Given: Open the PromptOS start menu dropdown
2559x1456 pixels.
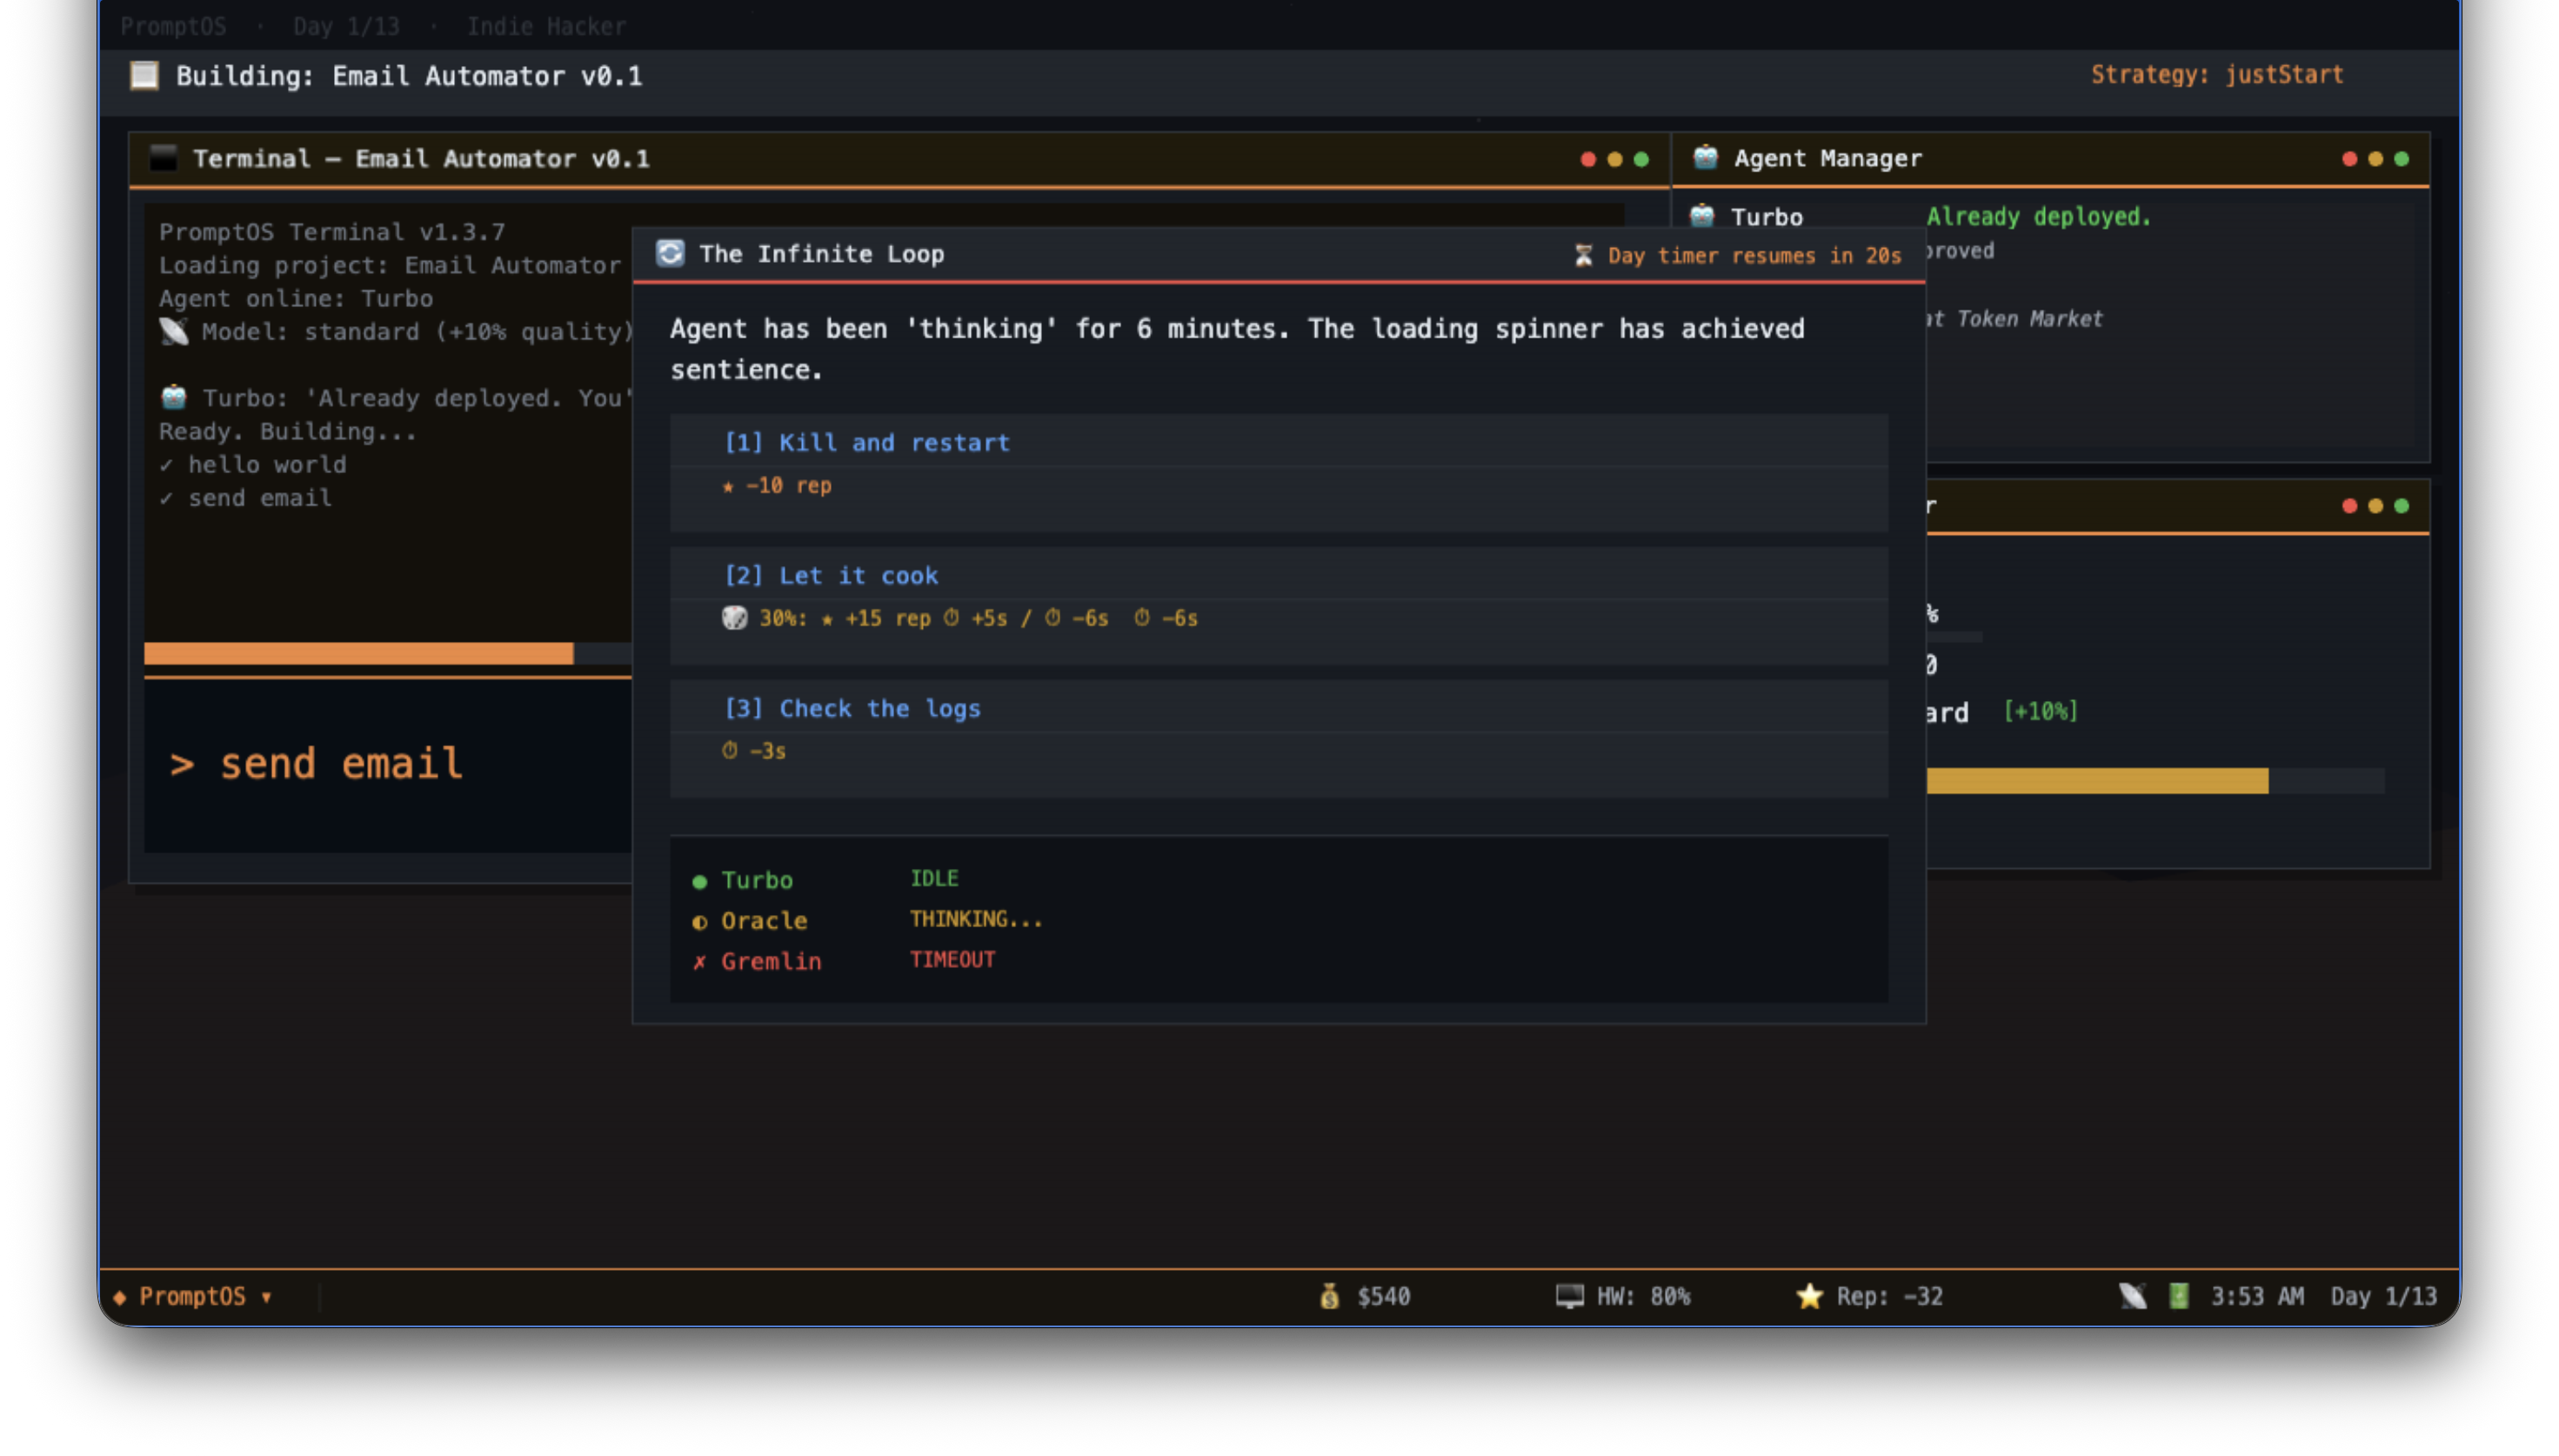Looking at the screenshot, I should (194, 1296).
